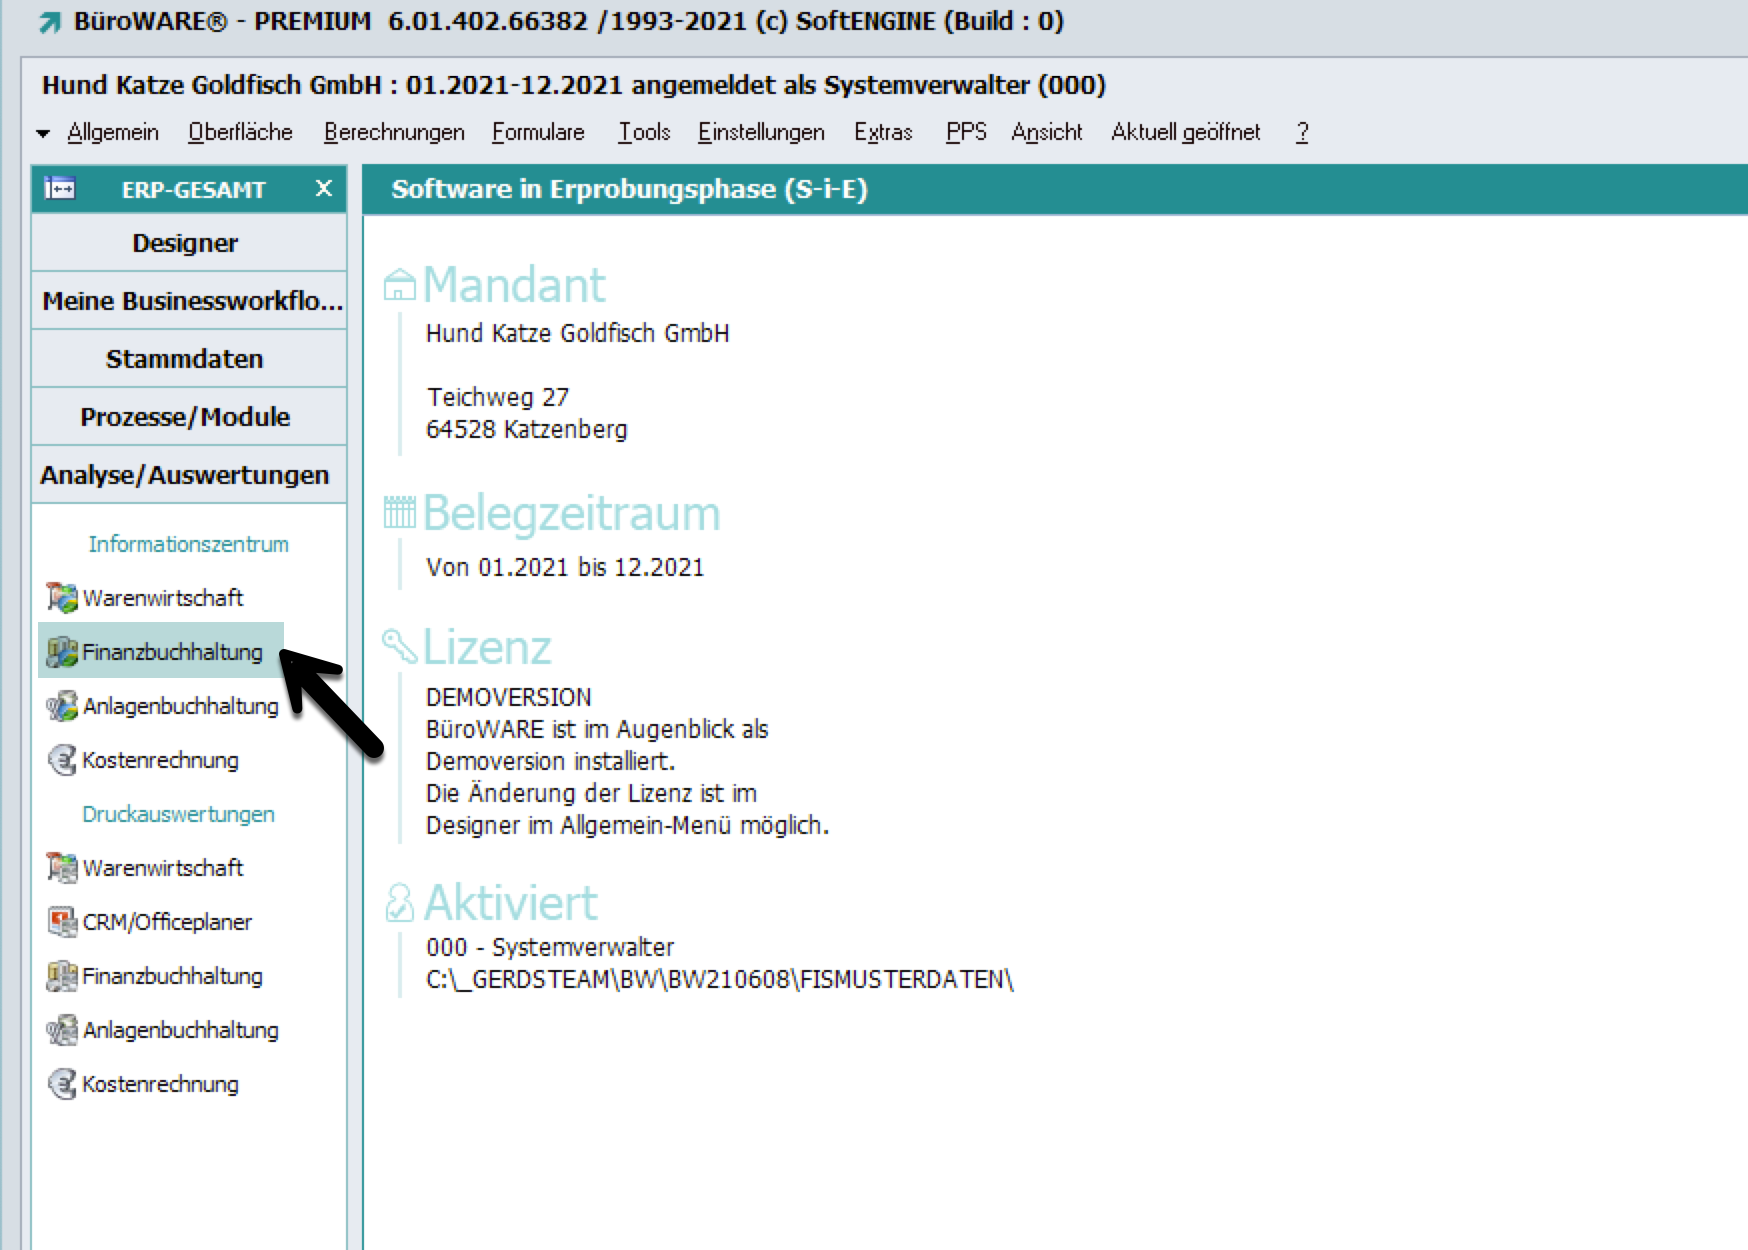Open the Berechnungen menu
Image resolution: width=1748 pixels, height=1250 pixels.
tap(394, 133)
